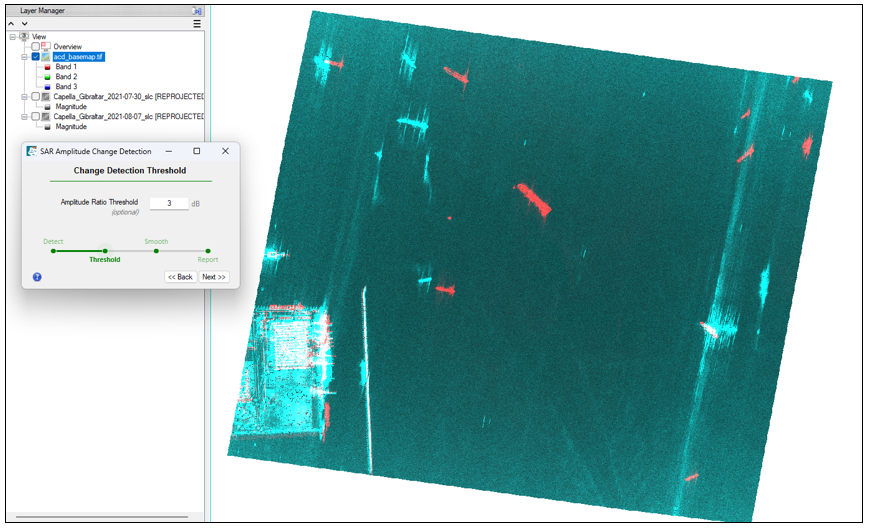This screenshot has height=529, width=869.
Task: Click the Amplitude Ratio Threshold input field
Action: pos(168,203)
